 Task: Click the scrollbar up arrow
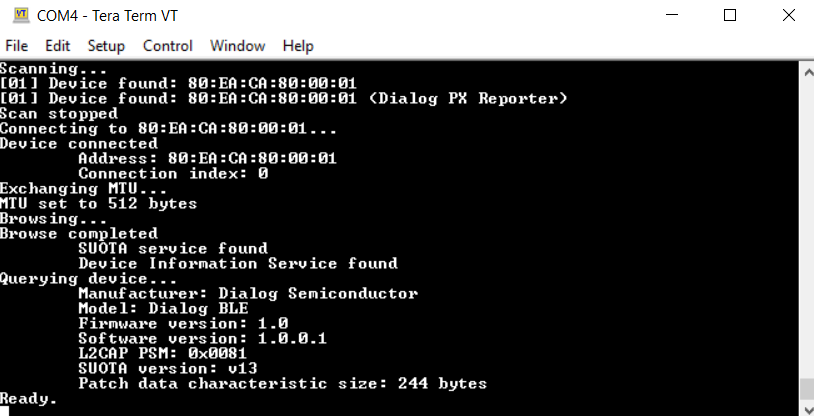(808, 72)
